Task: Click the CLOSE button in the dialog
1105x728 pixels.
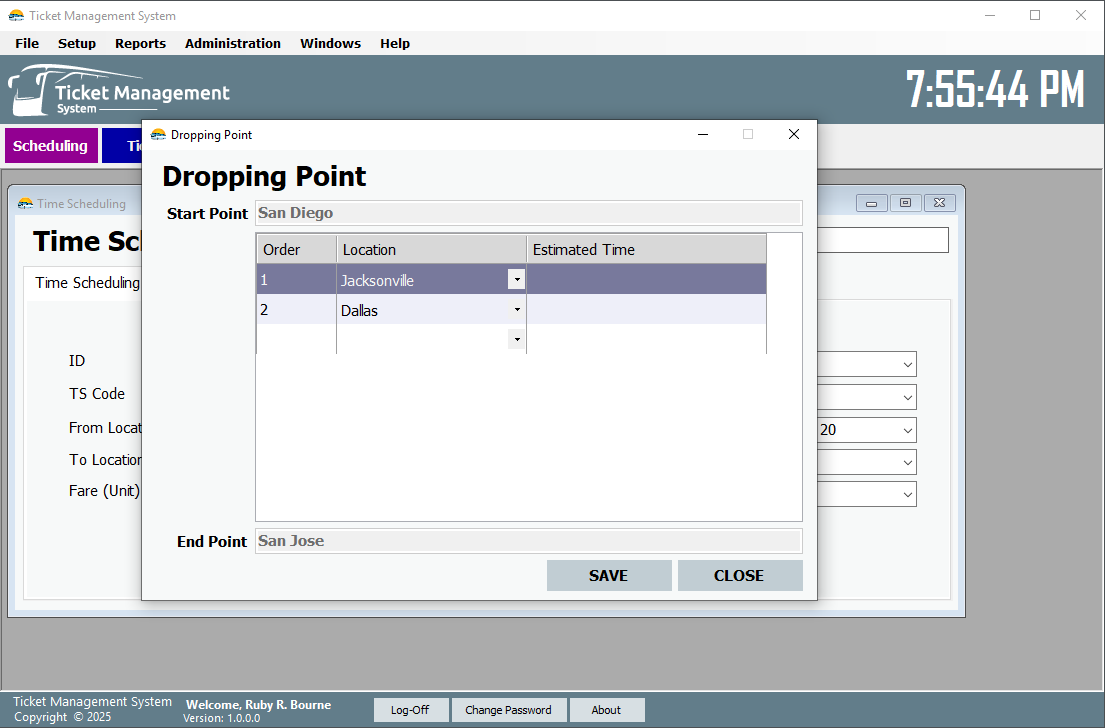Action: [740, 575]
